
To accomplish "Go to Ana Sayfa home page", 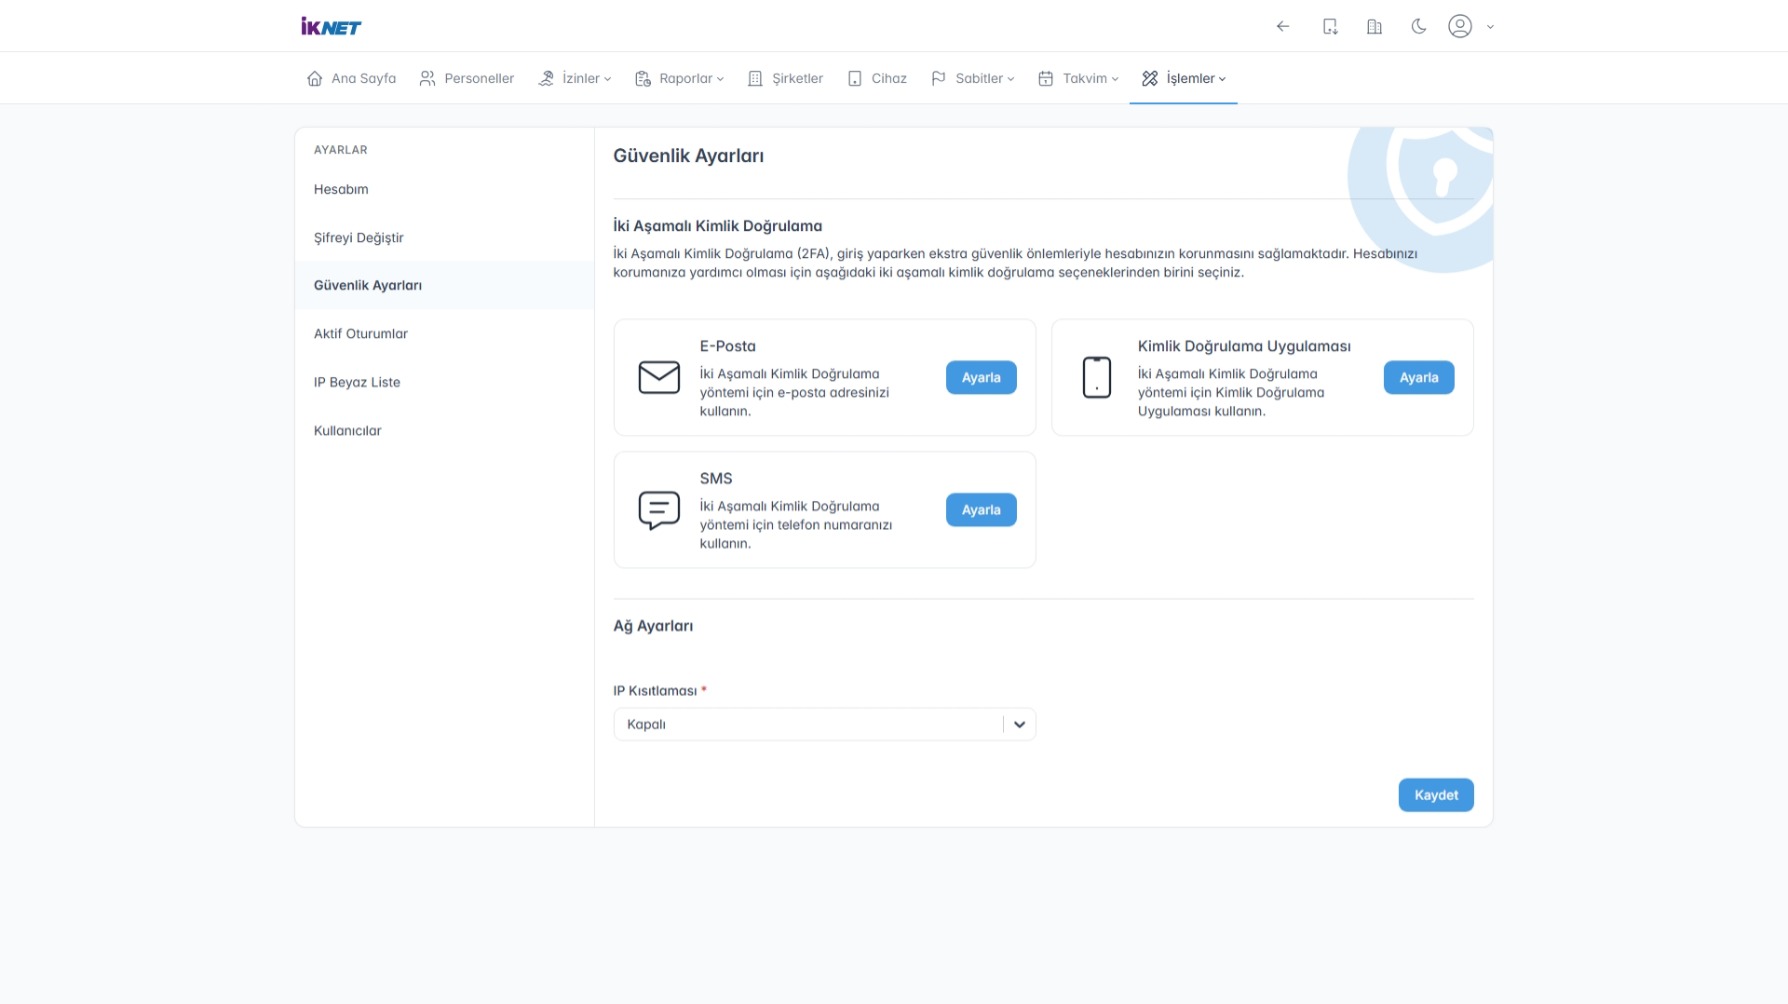I will coord(351,78).
